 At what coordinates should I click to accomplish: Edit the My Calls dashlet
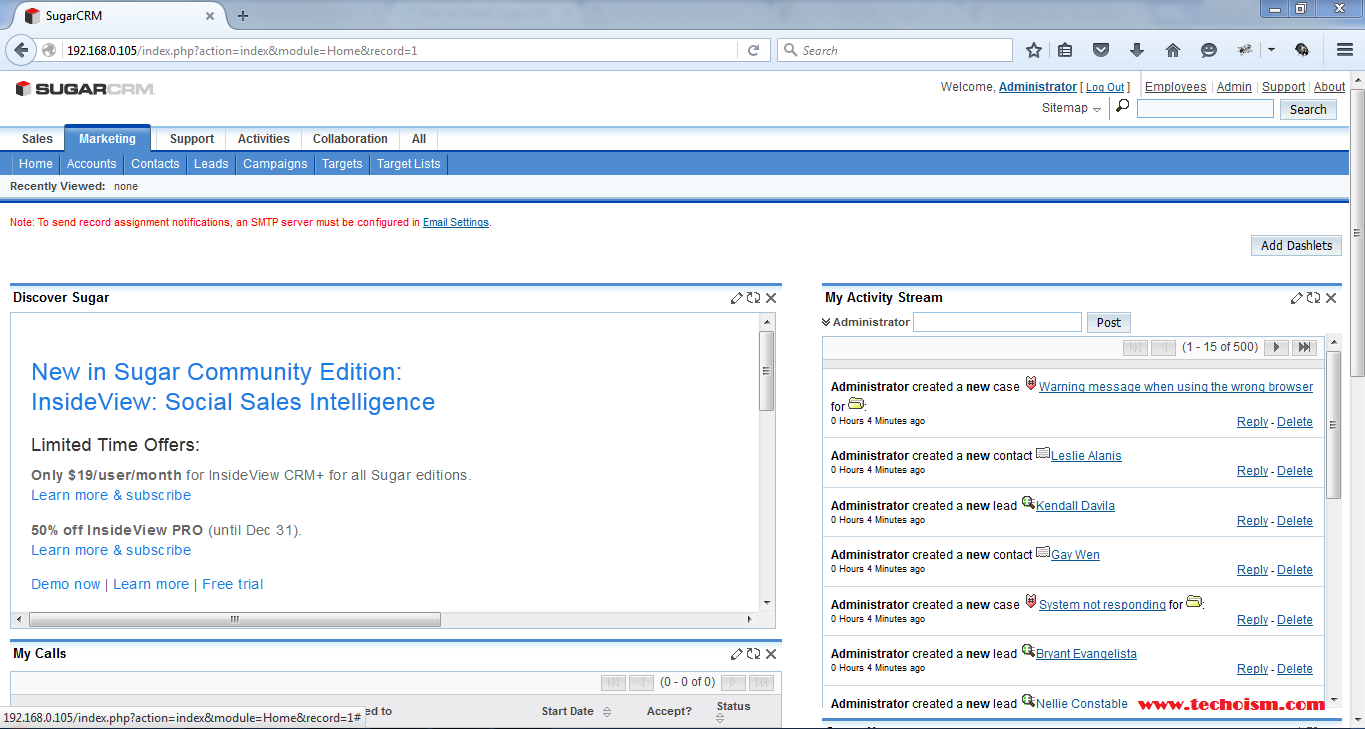pyautogui.click(x=737, y=654)
